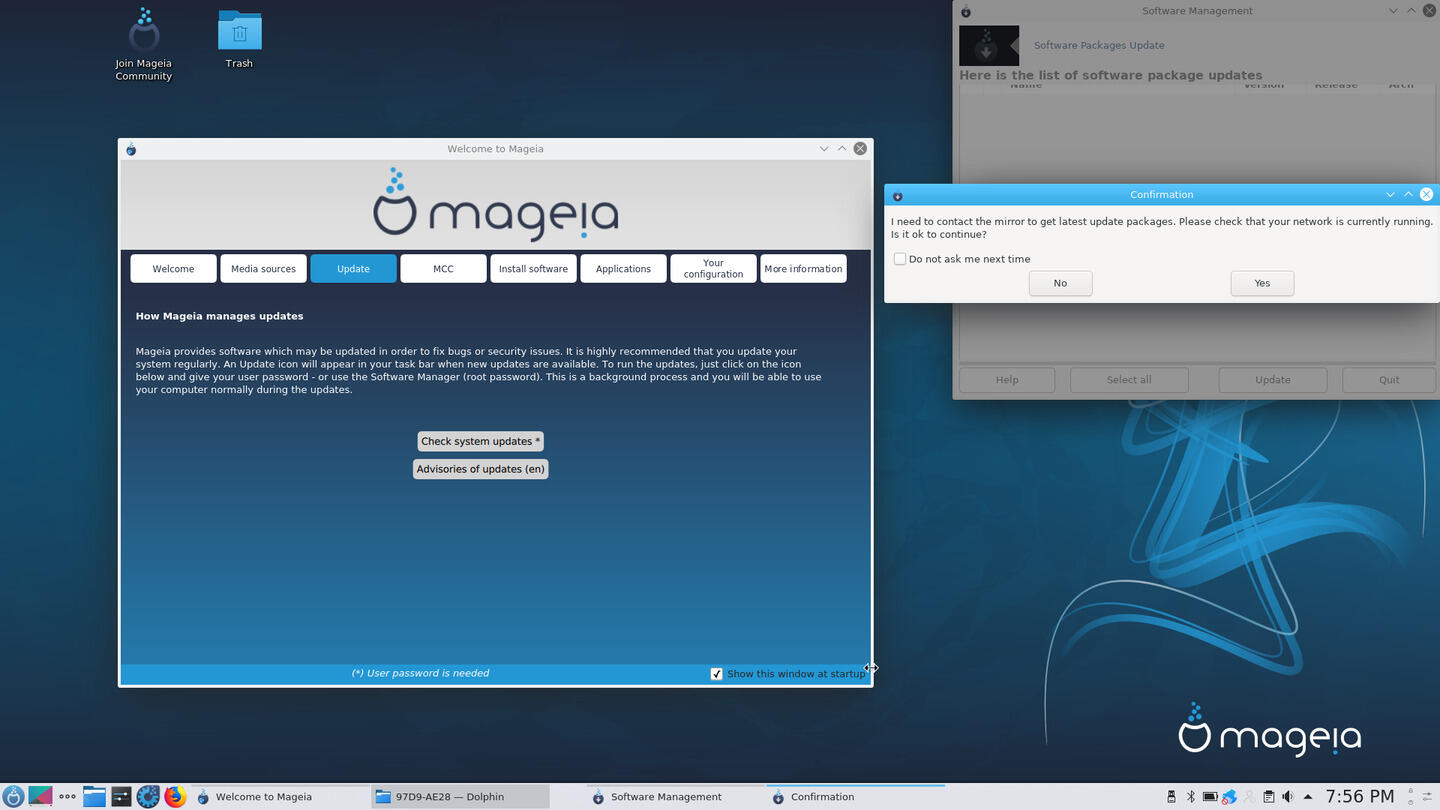Viewport: 1440px width, 810px height.
Task: Open the system settings launcher icon
Action: [121, 796]
